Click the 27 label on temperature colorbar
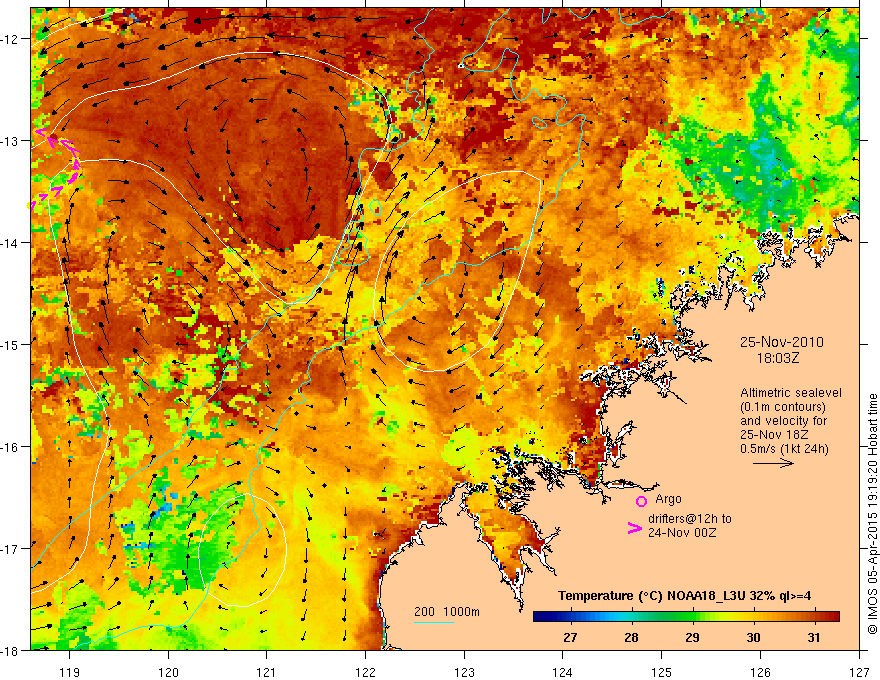Image resolution: width=880 pixels, height=680 pixels. (570, 637)
